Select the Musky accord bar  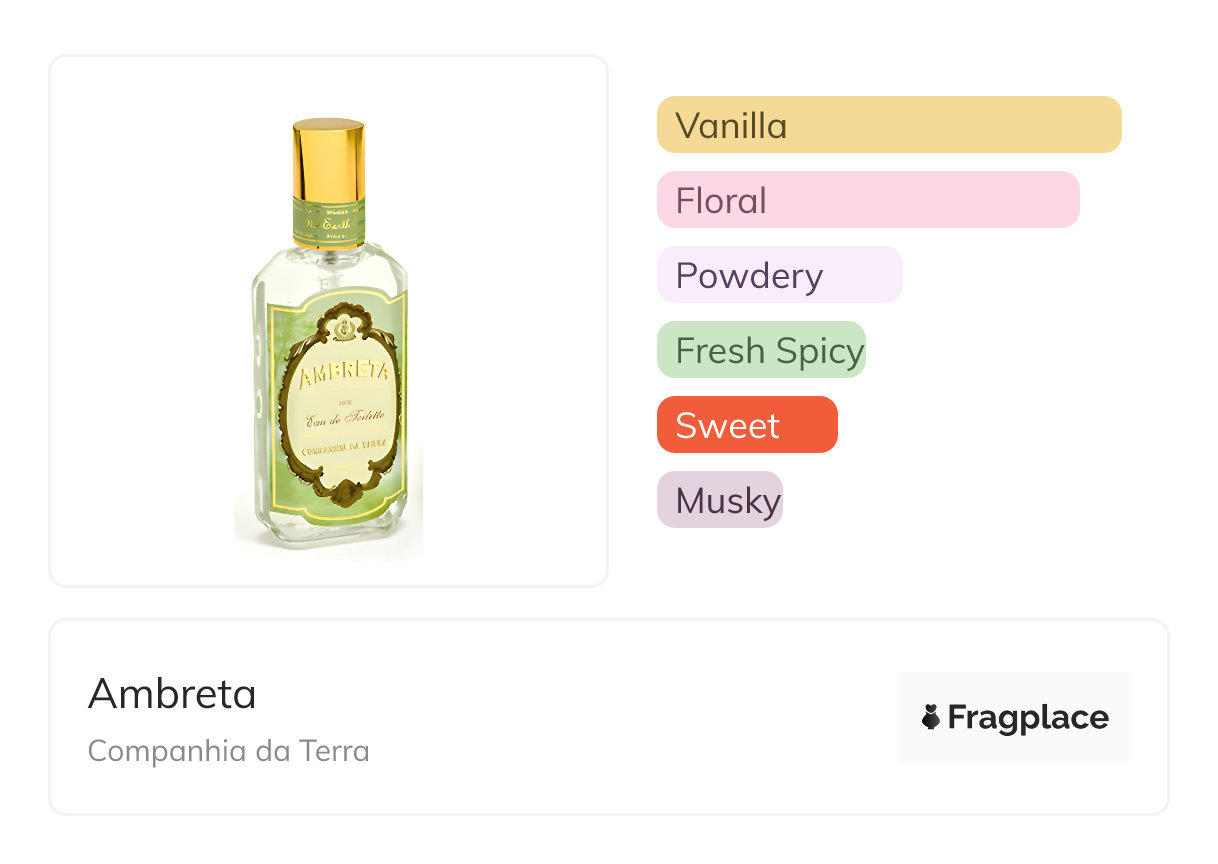719,500
